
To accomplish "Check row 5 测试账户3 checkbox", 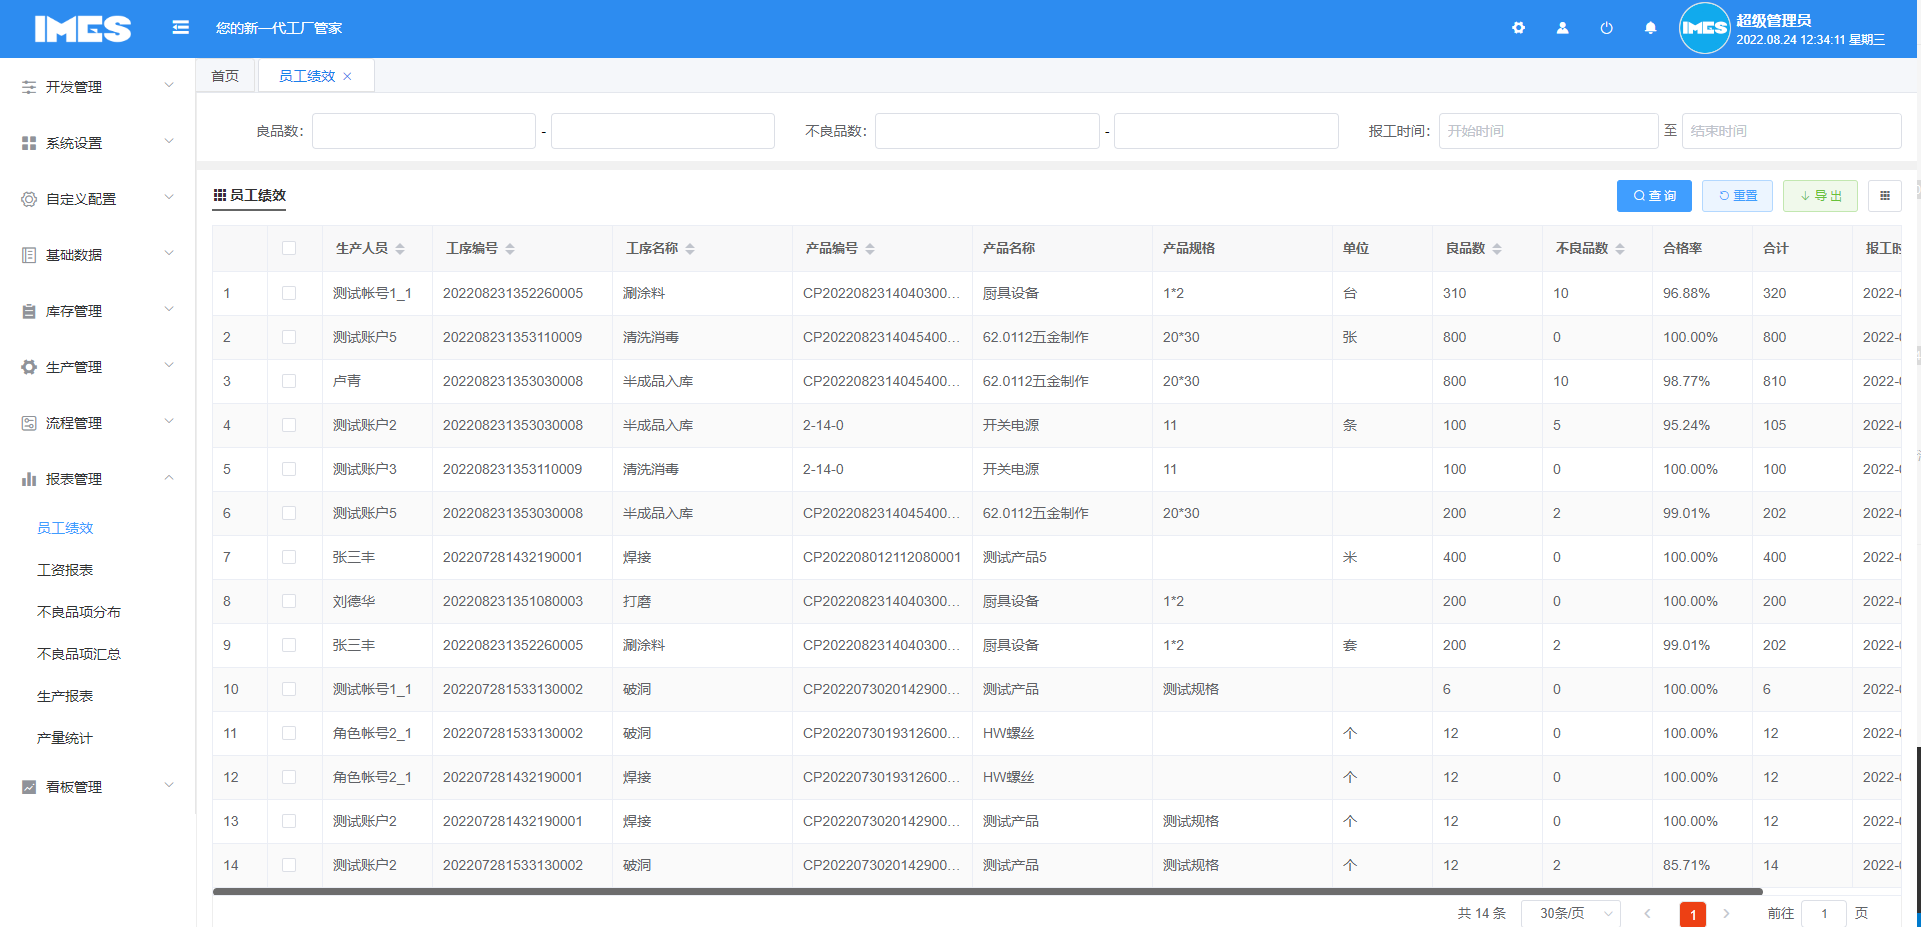I will 289,469.
